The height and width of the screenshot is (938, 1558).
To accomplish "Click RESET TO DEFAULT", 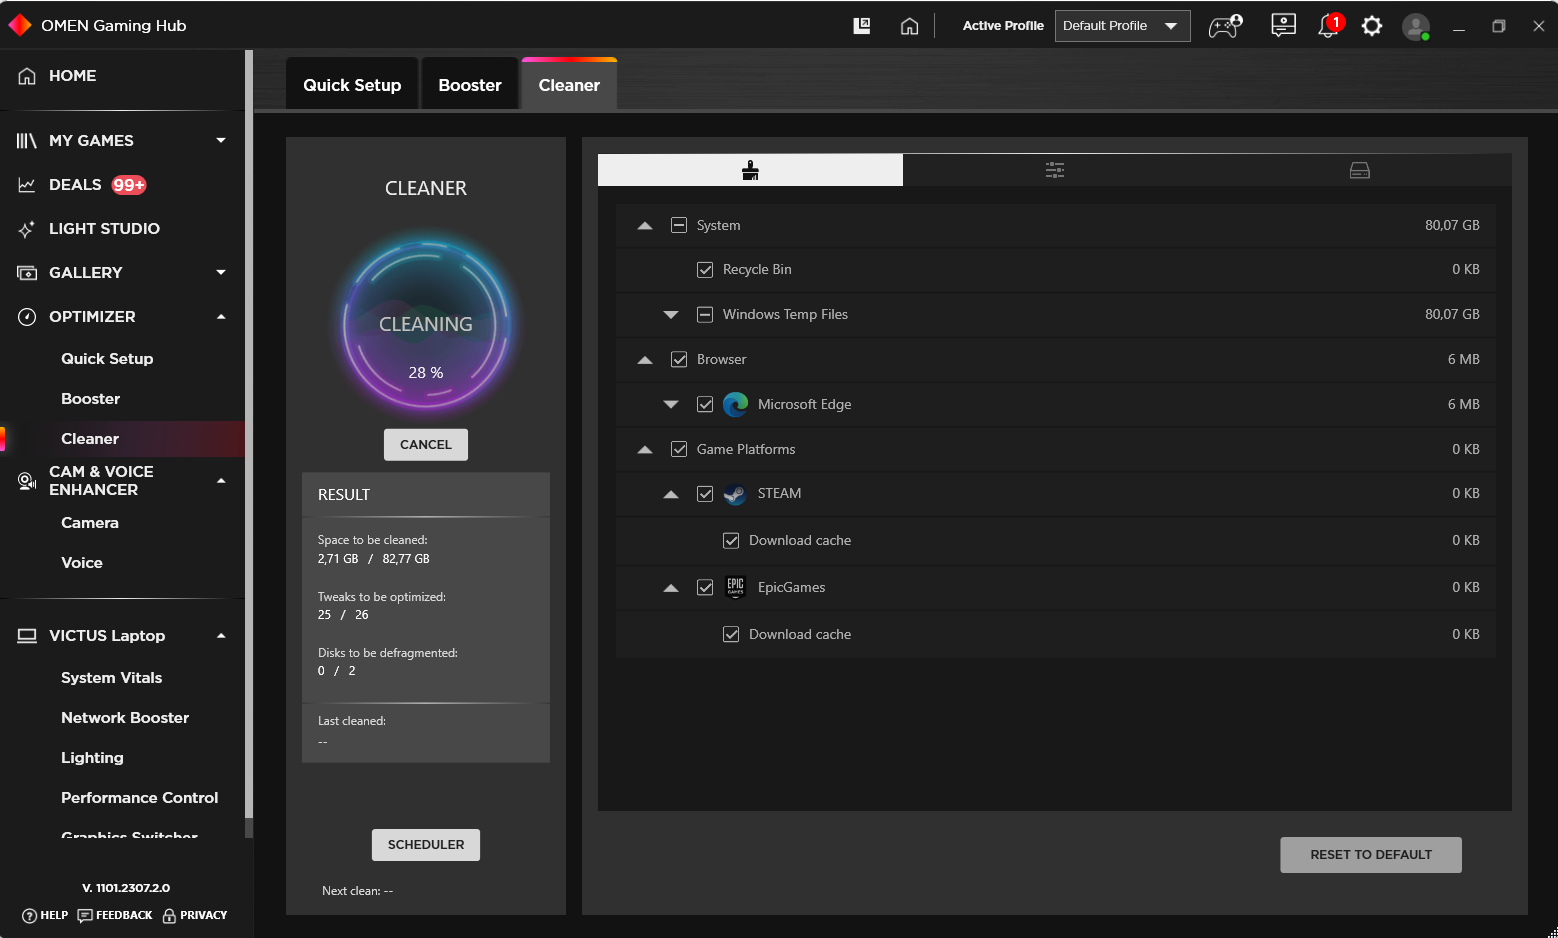I will tap(1371, 855).
